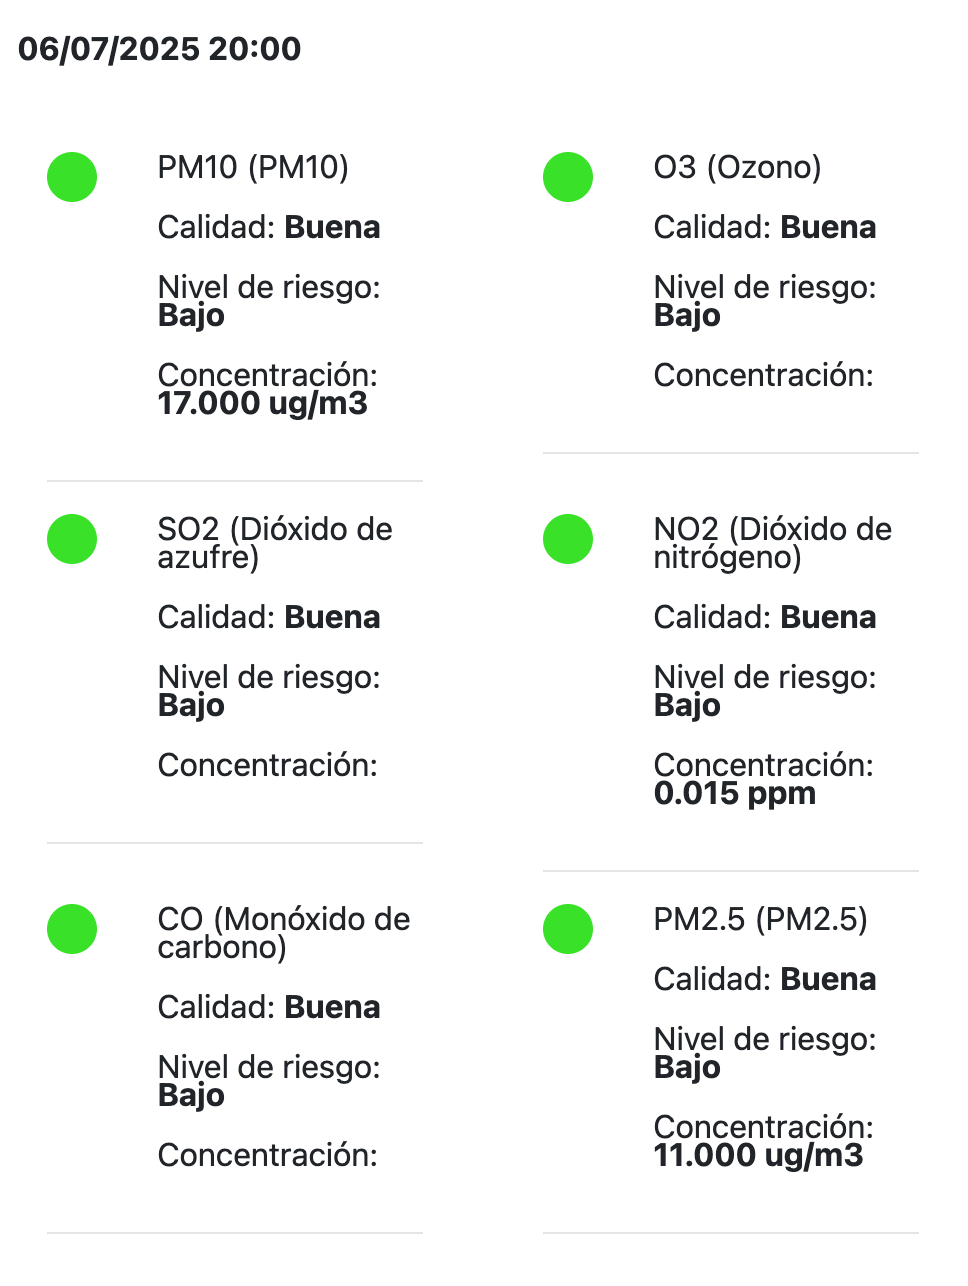Click the 0.015 ppm concentration value
The image size is (968, 1286).
(x=735, y=794)
